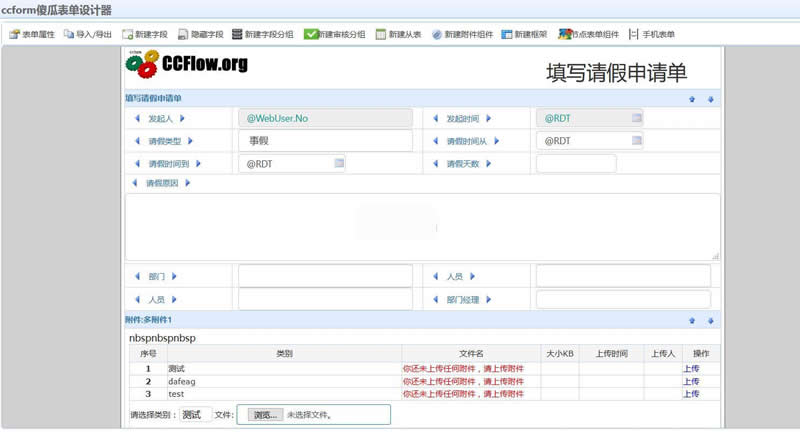Open calendar picker in 请假时间到 field
The image size is (800, 440).
point(339,163)
